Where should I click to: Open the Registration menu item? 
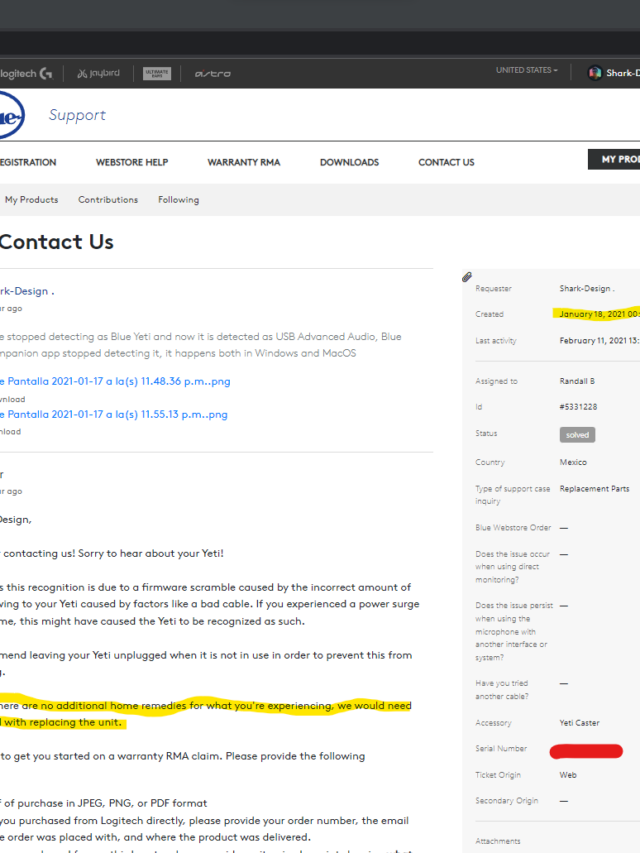(28, 162)
